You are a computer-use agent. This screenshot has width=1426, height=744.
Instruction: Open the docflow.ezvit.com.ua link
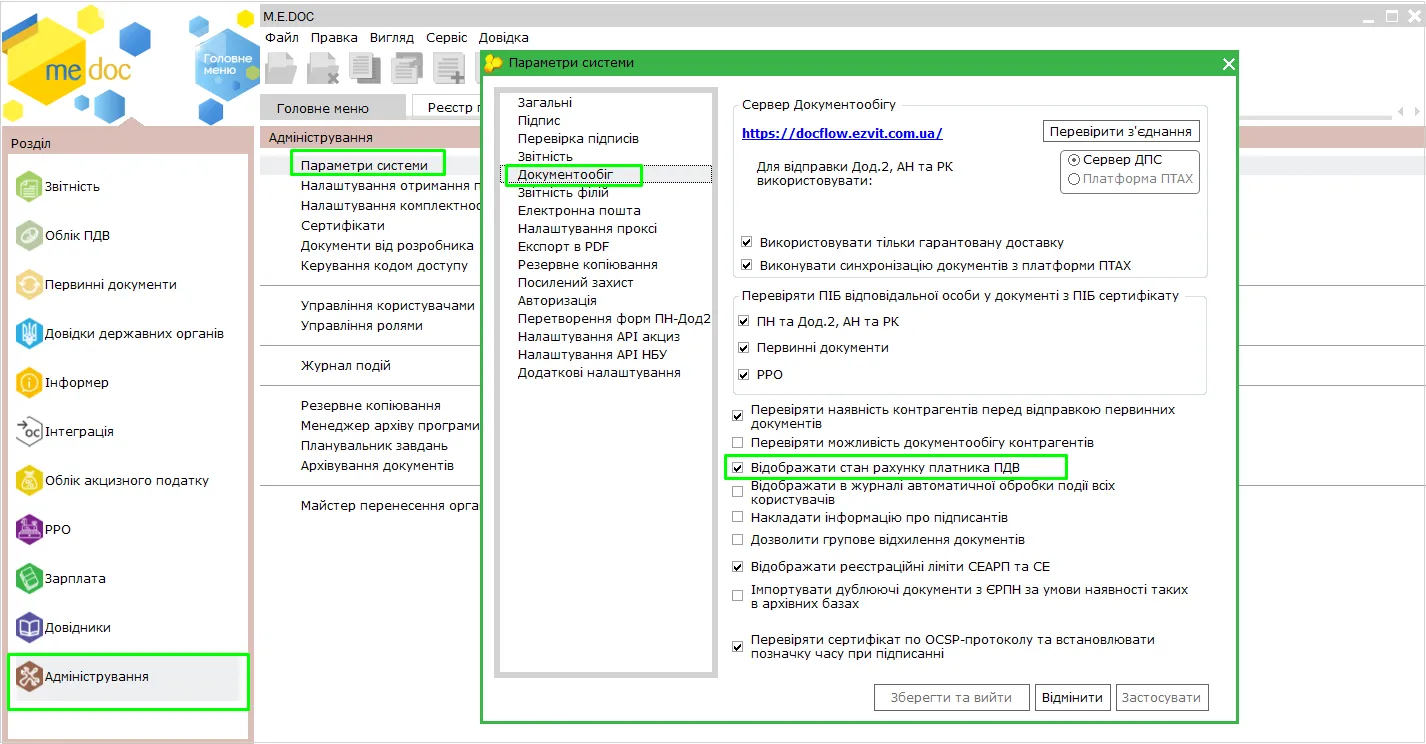(842, 133)
